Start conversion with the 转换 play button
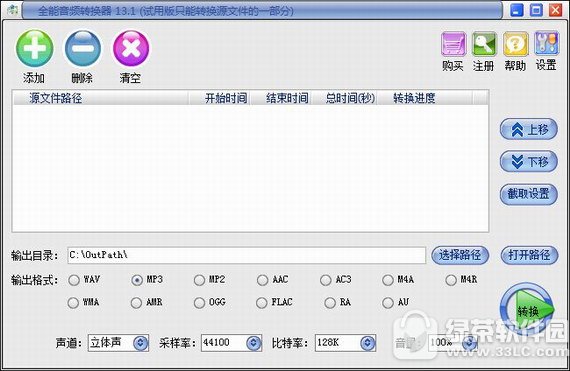Viewport: 570px width, 371px height. click(x=526, y=309)
